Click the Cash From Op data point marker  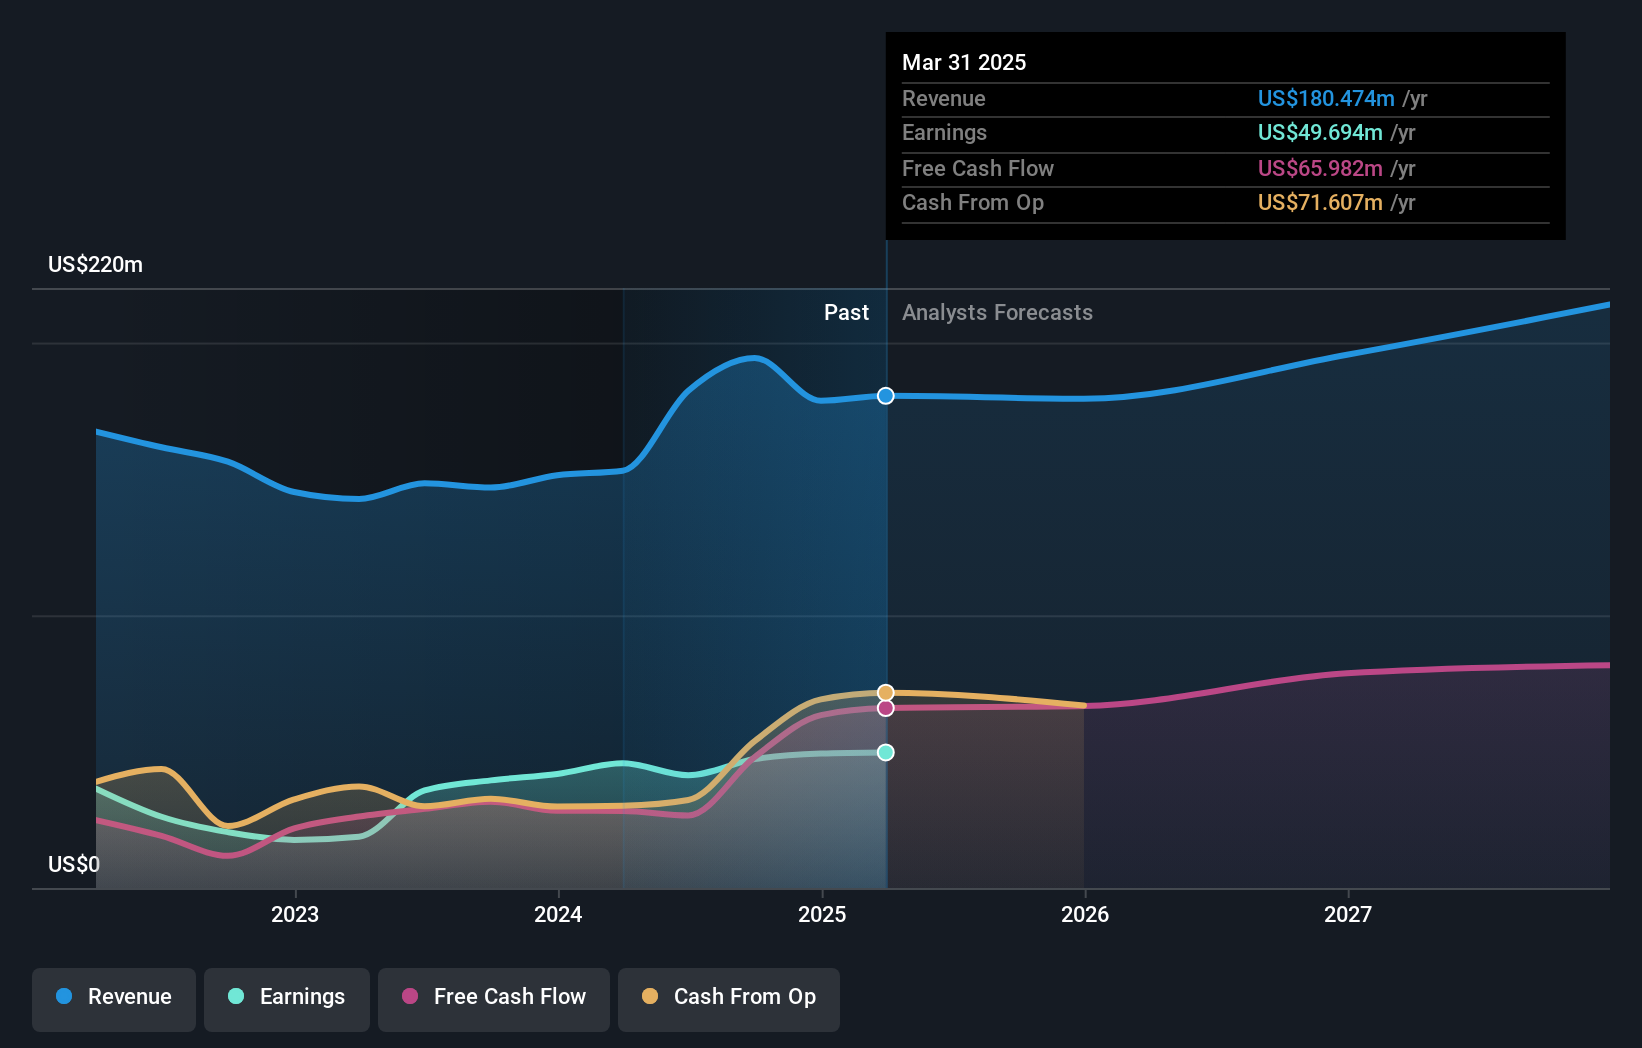tap(886, 693)
